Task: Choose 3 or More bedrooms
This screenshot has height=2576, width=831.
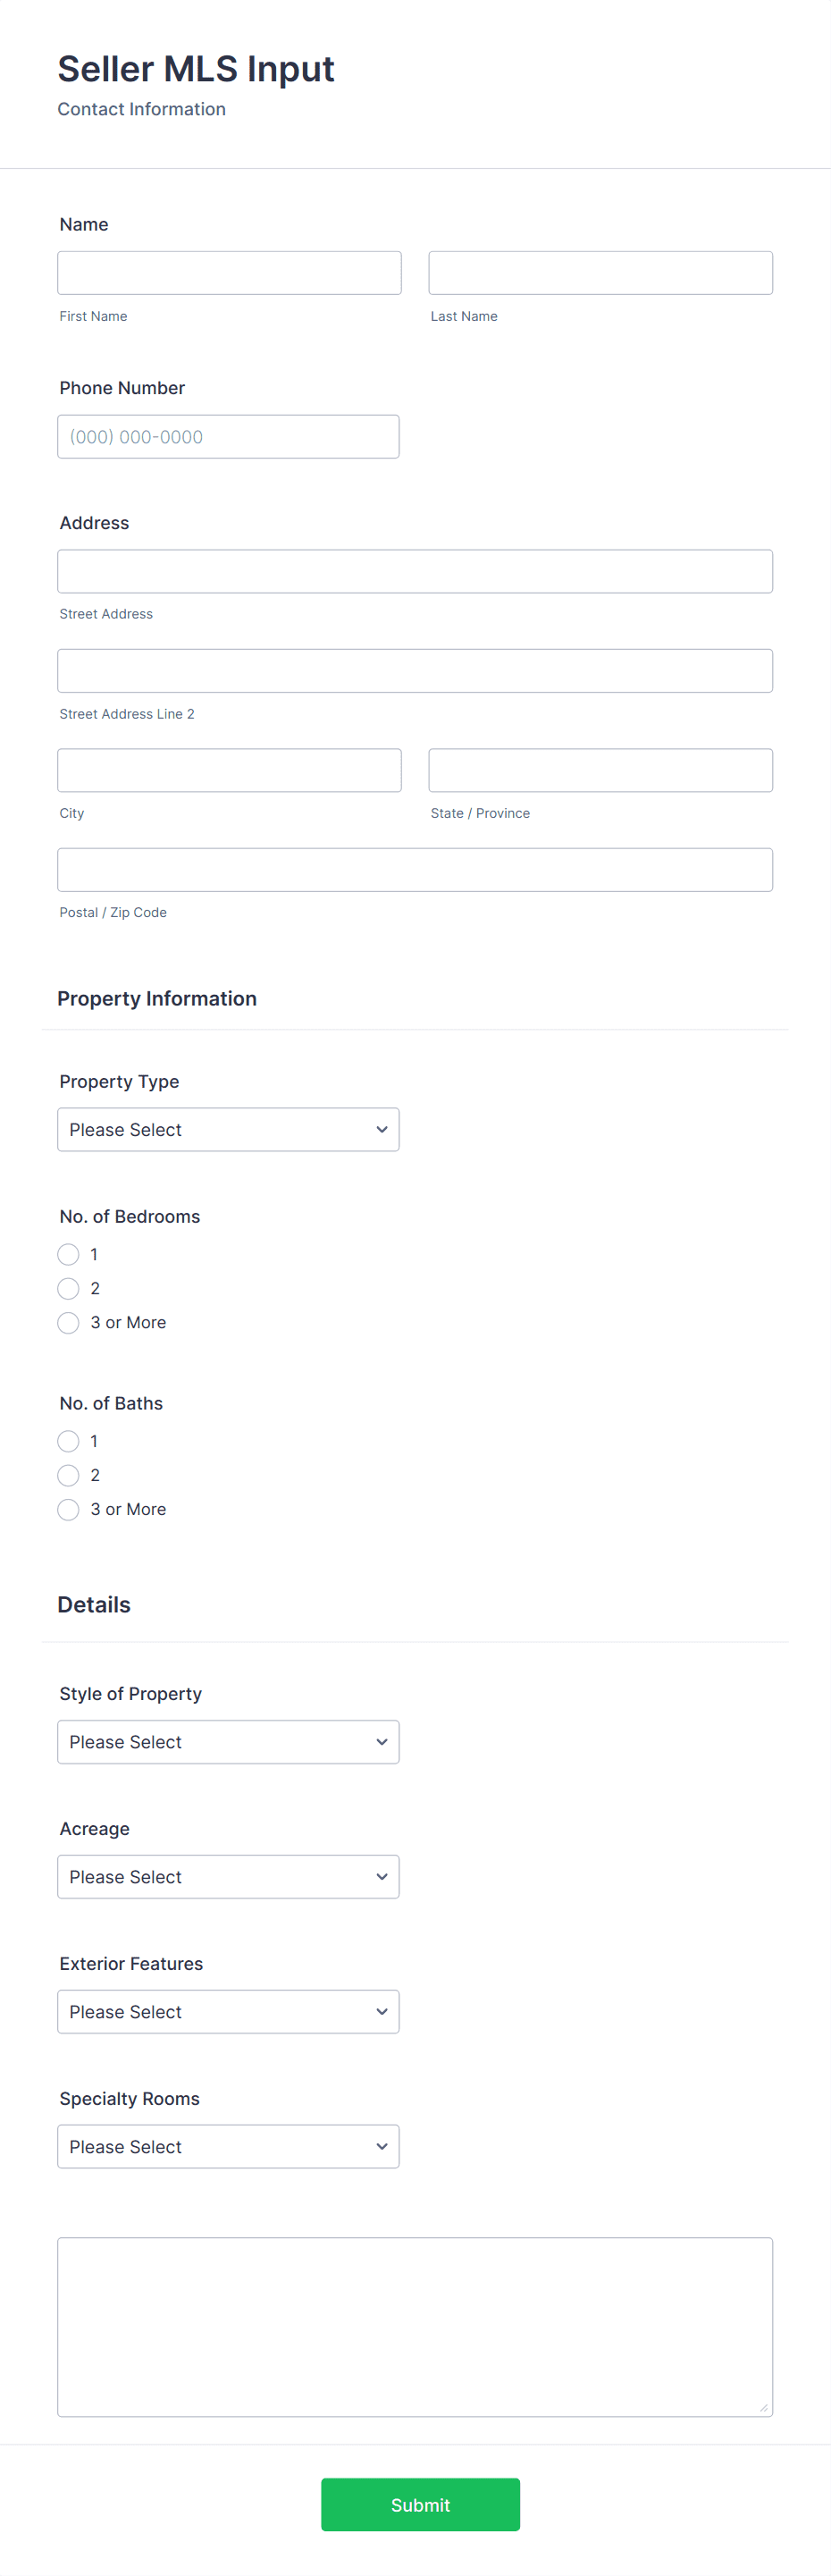Action: tap(68, 1322)
